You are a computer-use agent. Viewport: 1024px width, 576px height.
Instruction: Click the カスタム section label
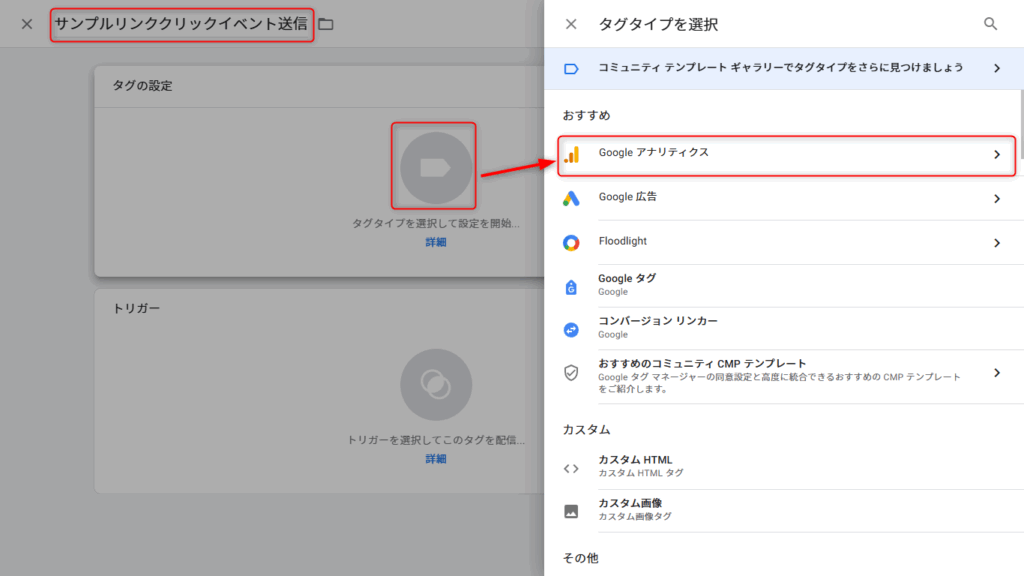pyautogui.click(x=586, y=430)
